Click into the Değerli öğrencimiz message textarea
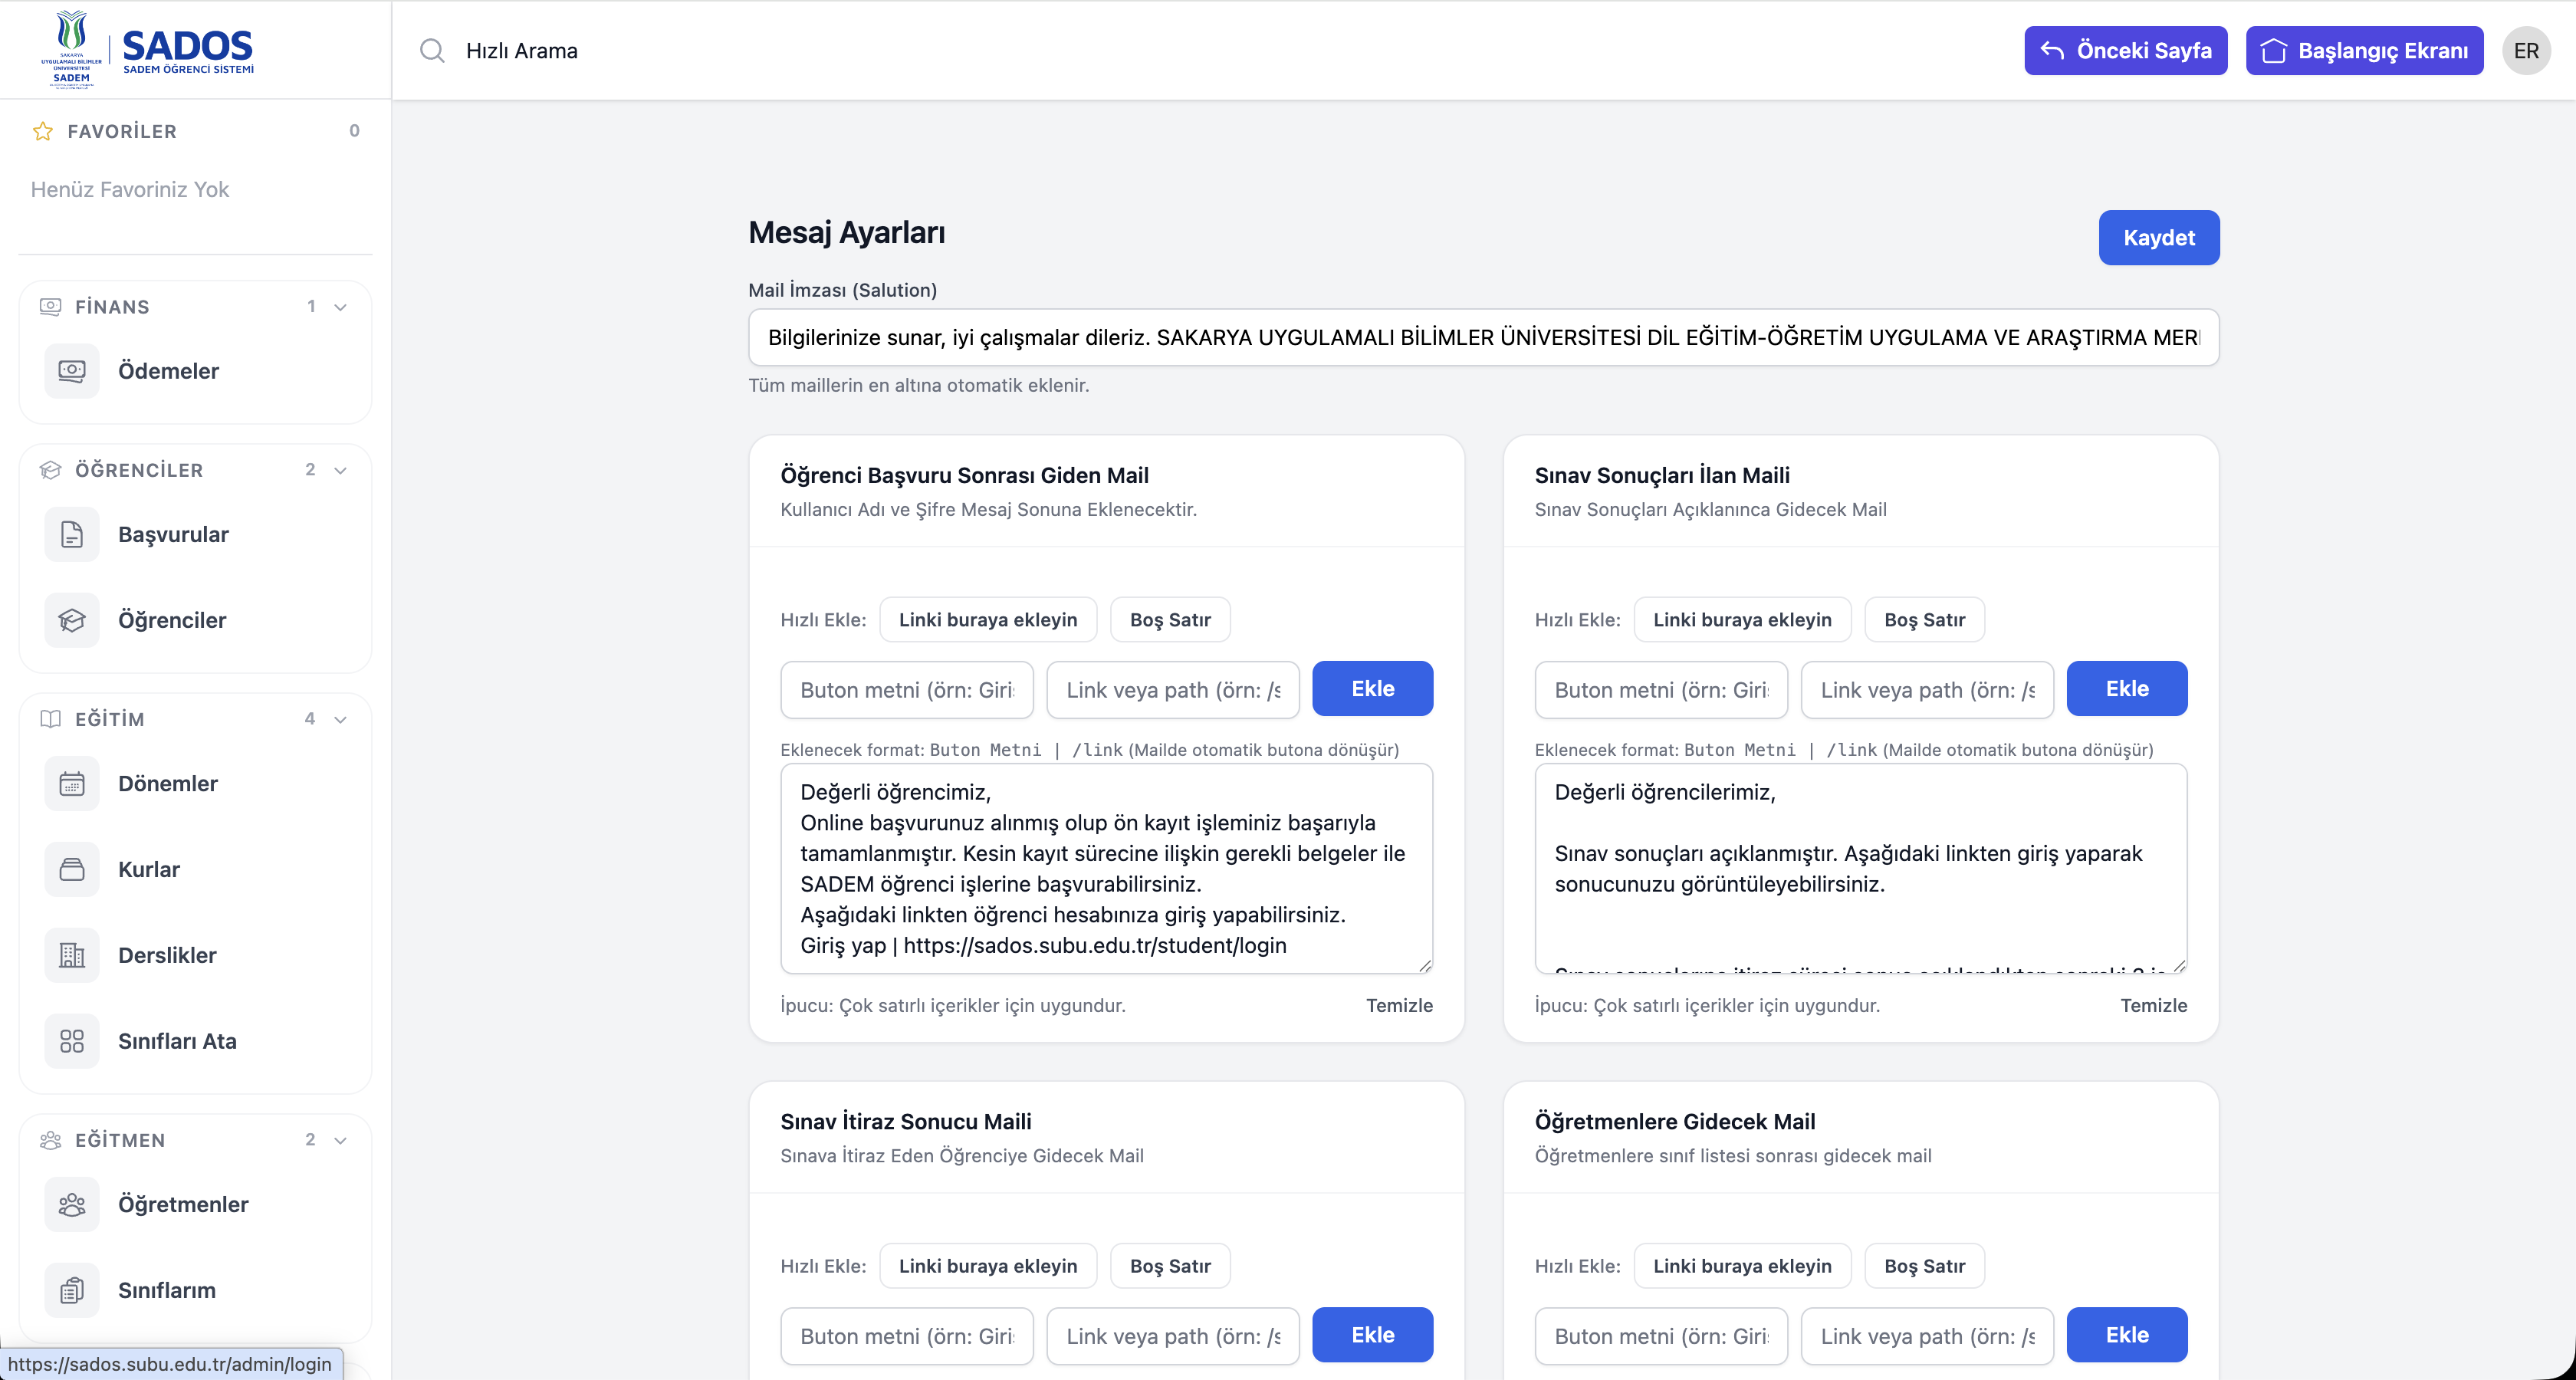 (1107, 869)
